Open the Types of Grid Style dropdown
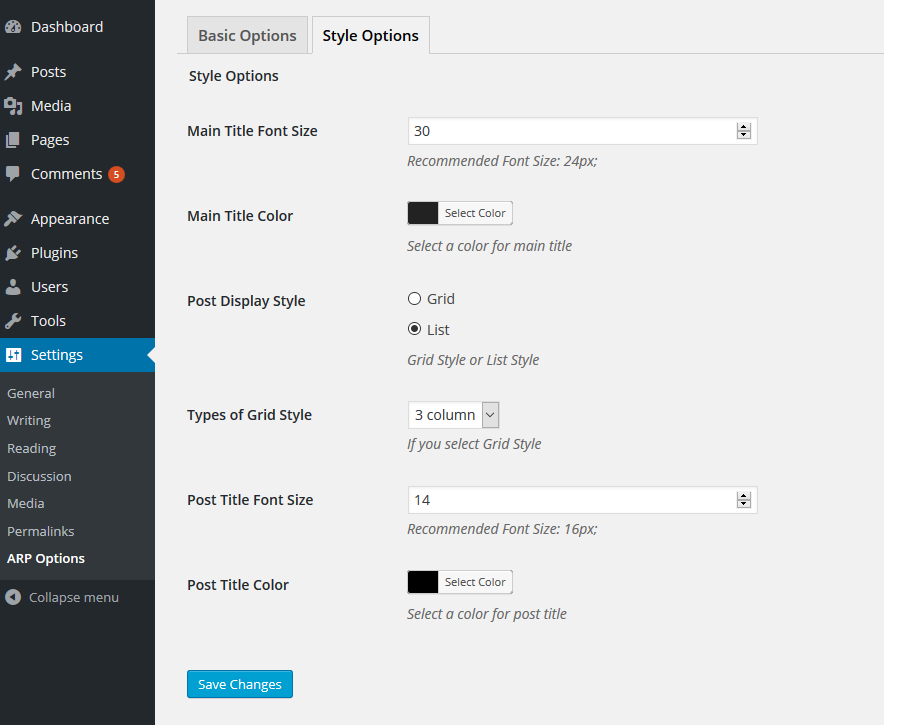The height and width of the screenshot is (725, 900). [x=453, y=415]
